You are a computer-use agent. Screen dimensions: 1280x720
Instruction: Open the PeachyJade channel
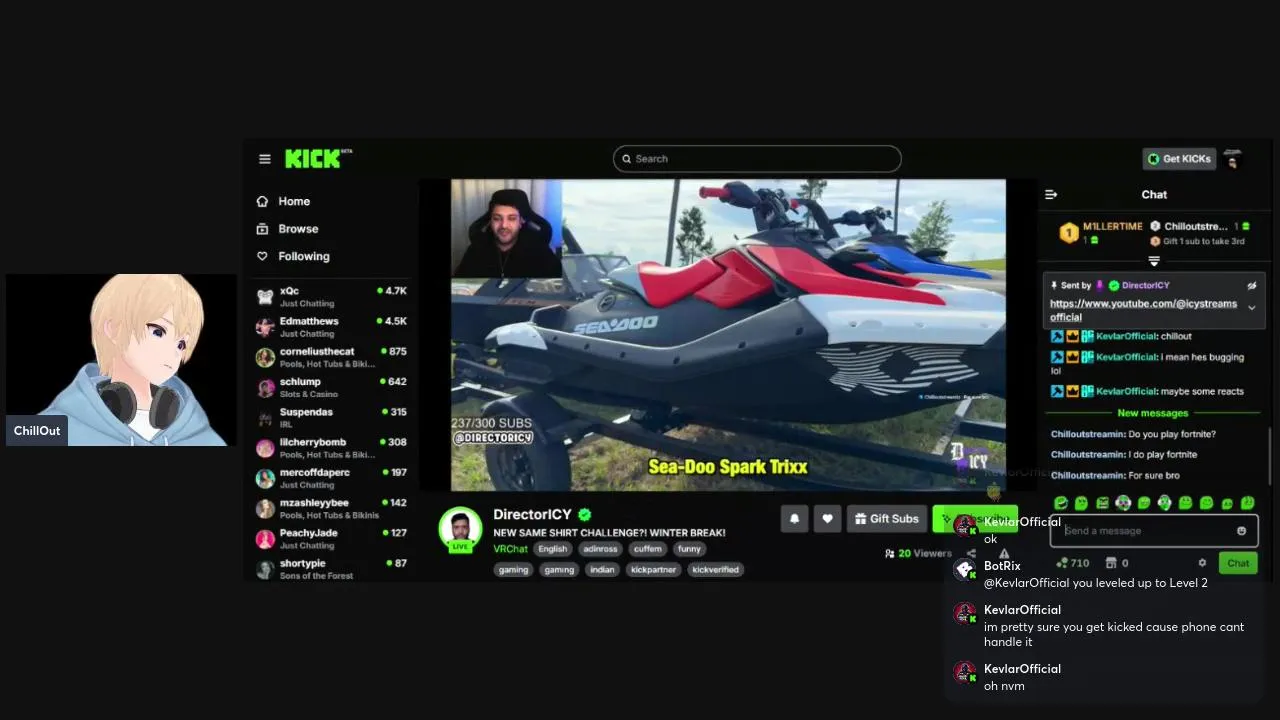click(x=332, y=538)
